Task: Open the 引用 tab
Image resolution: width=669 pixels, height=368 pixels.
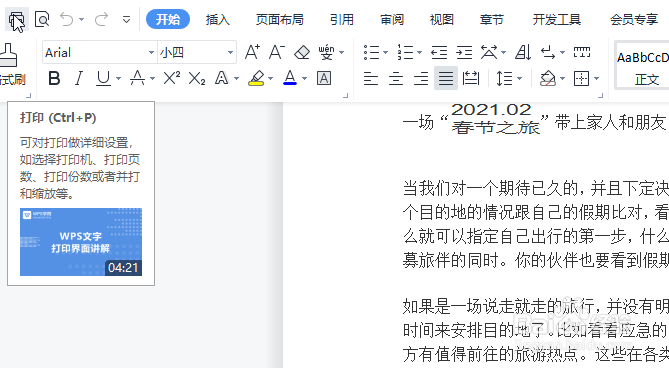Action: [342, 20]
